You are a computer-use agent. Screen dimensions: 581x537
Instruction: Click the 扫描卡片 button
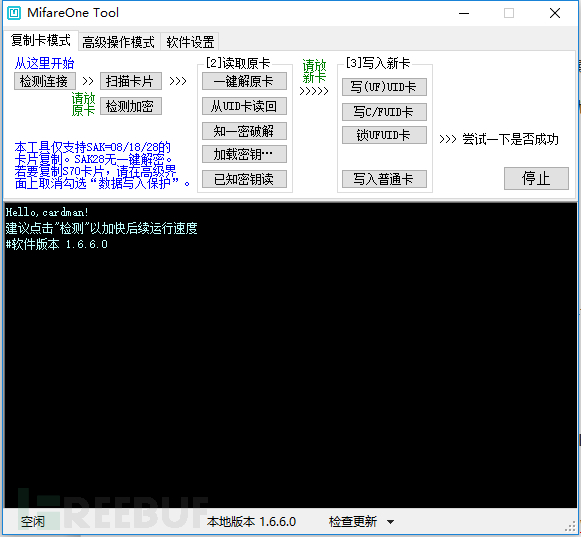[131, 81]
